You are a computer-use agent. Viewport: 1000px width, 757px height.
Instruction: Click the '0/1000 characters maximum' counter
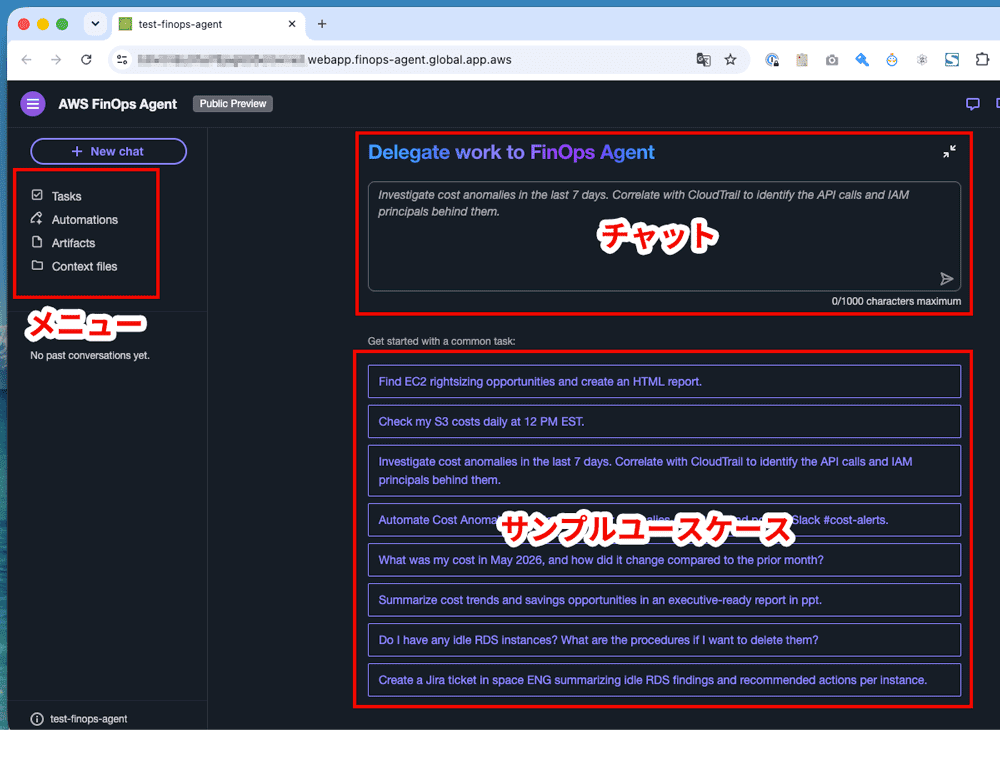pos(896,301)
